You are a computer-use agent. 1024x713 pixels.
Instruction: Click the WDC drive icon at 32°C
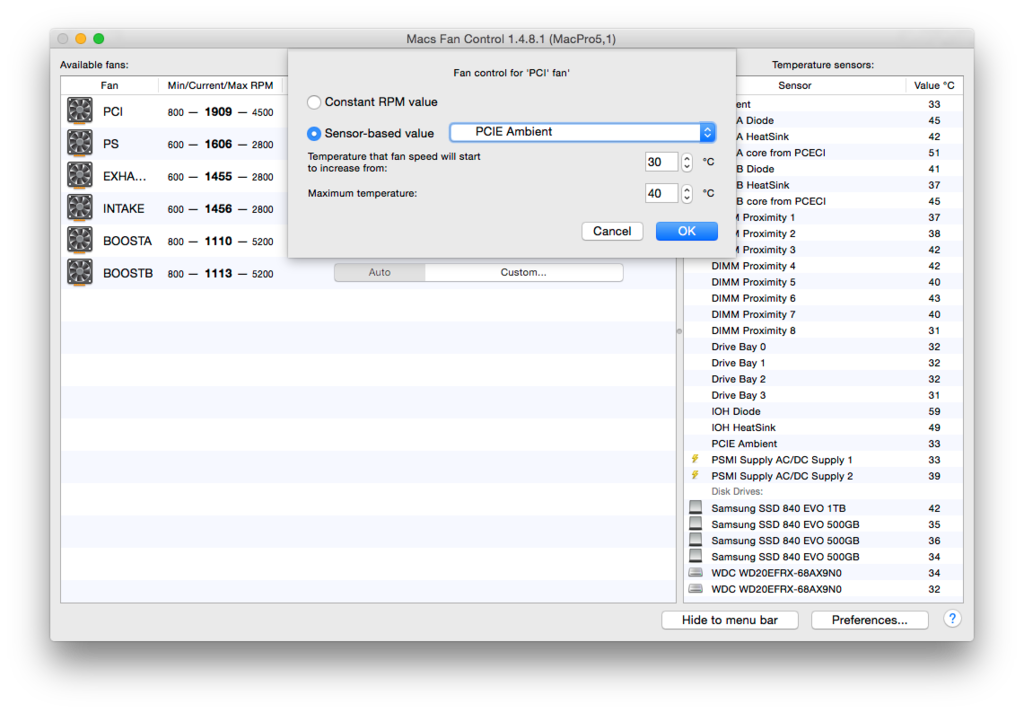(696, 589)
